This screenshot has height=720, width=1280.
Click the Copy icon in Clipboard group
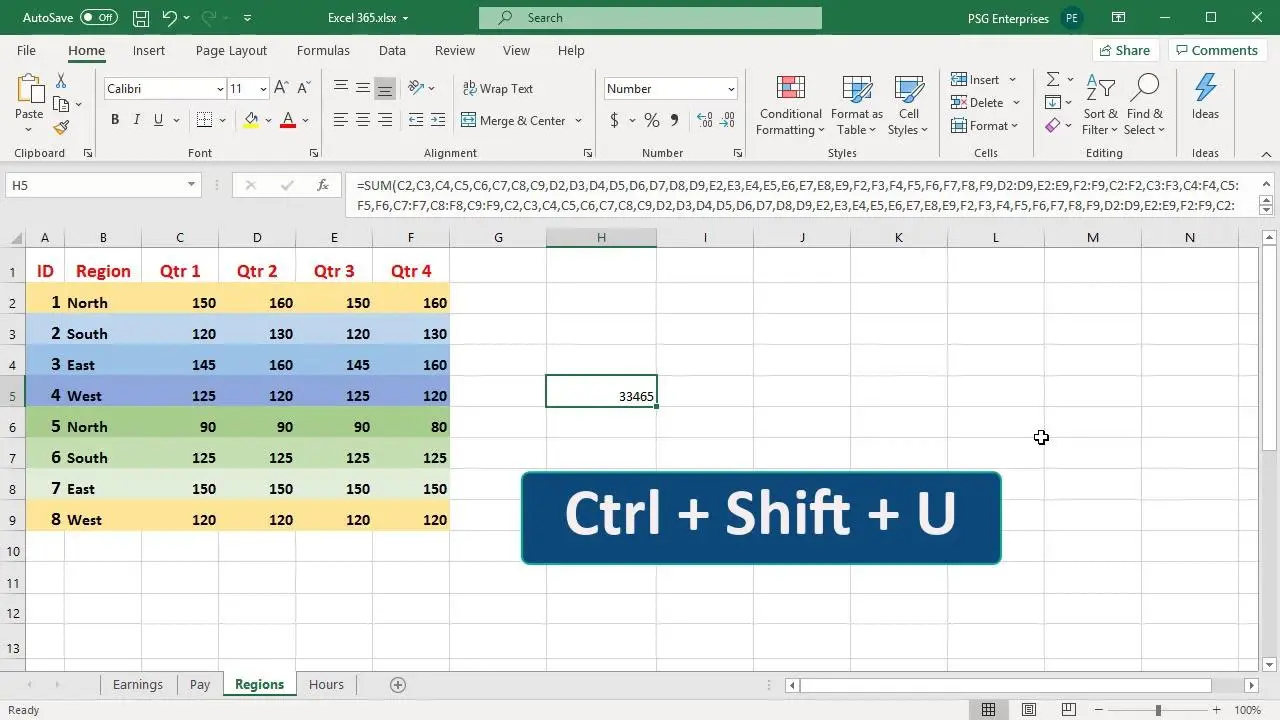(60, 104)
